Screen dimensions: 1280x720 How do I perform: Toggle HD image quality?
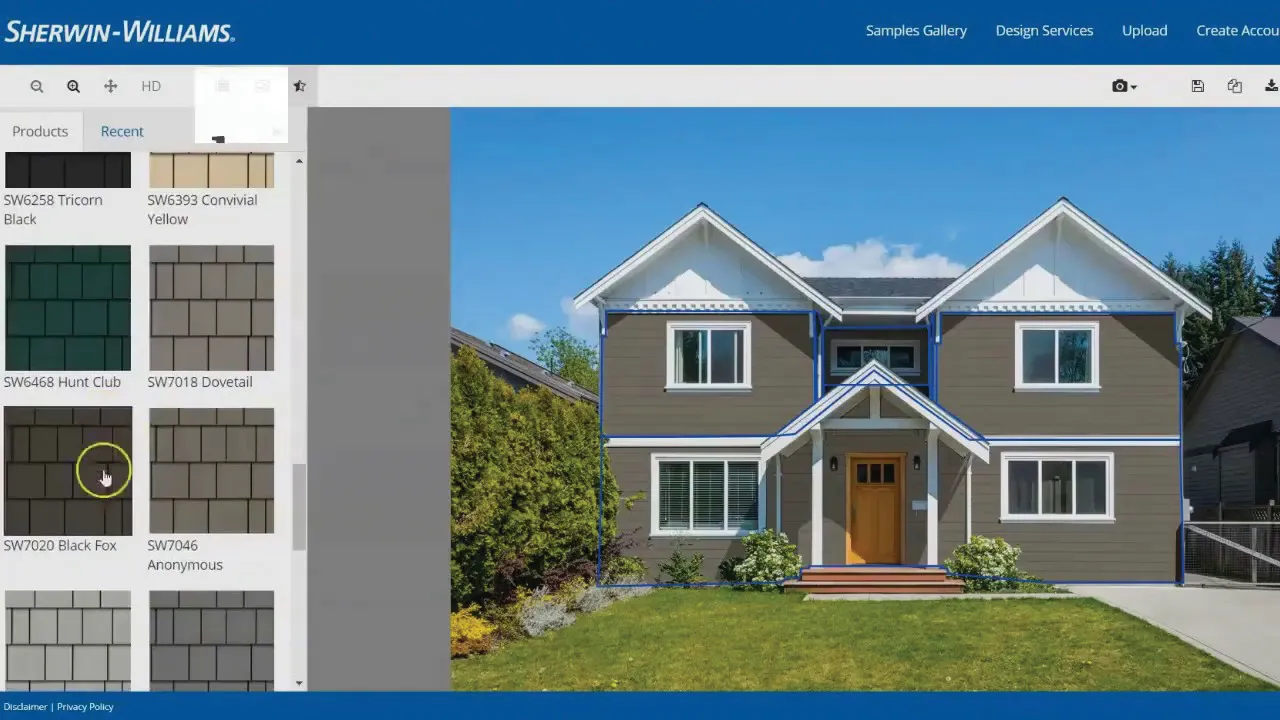tap(151, 87)
